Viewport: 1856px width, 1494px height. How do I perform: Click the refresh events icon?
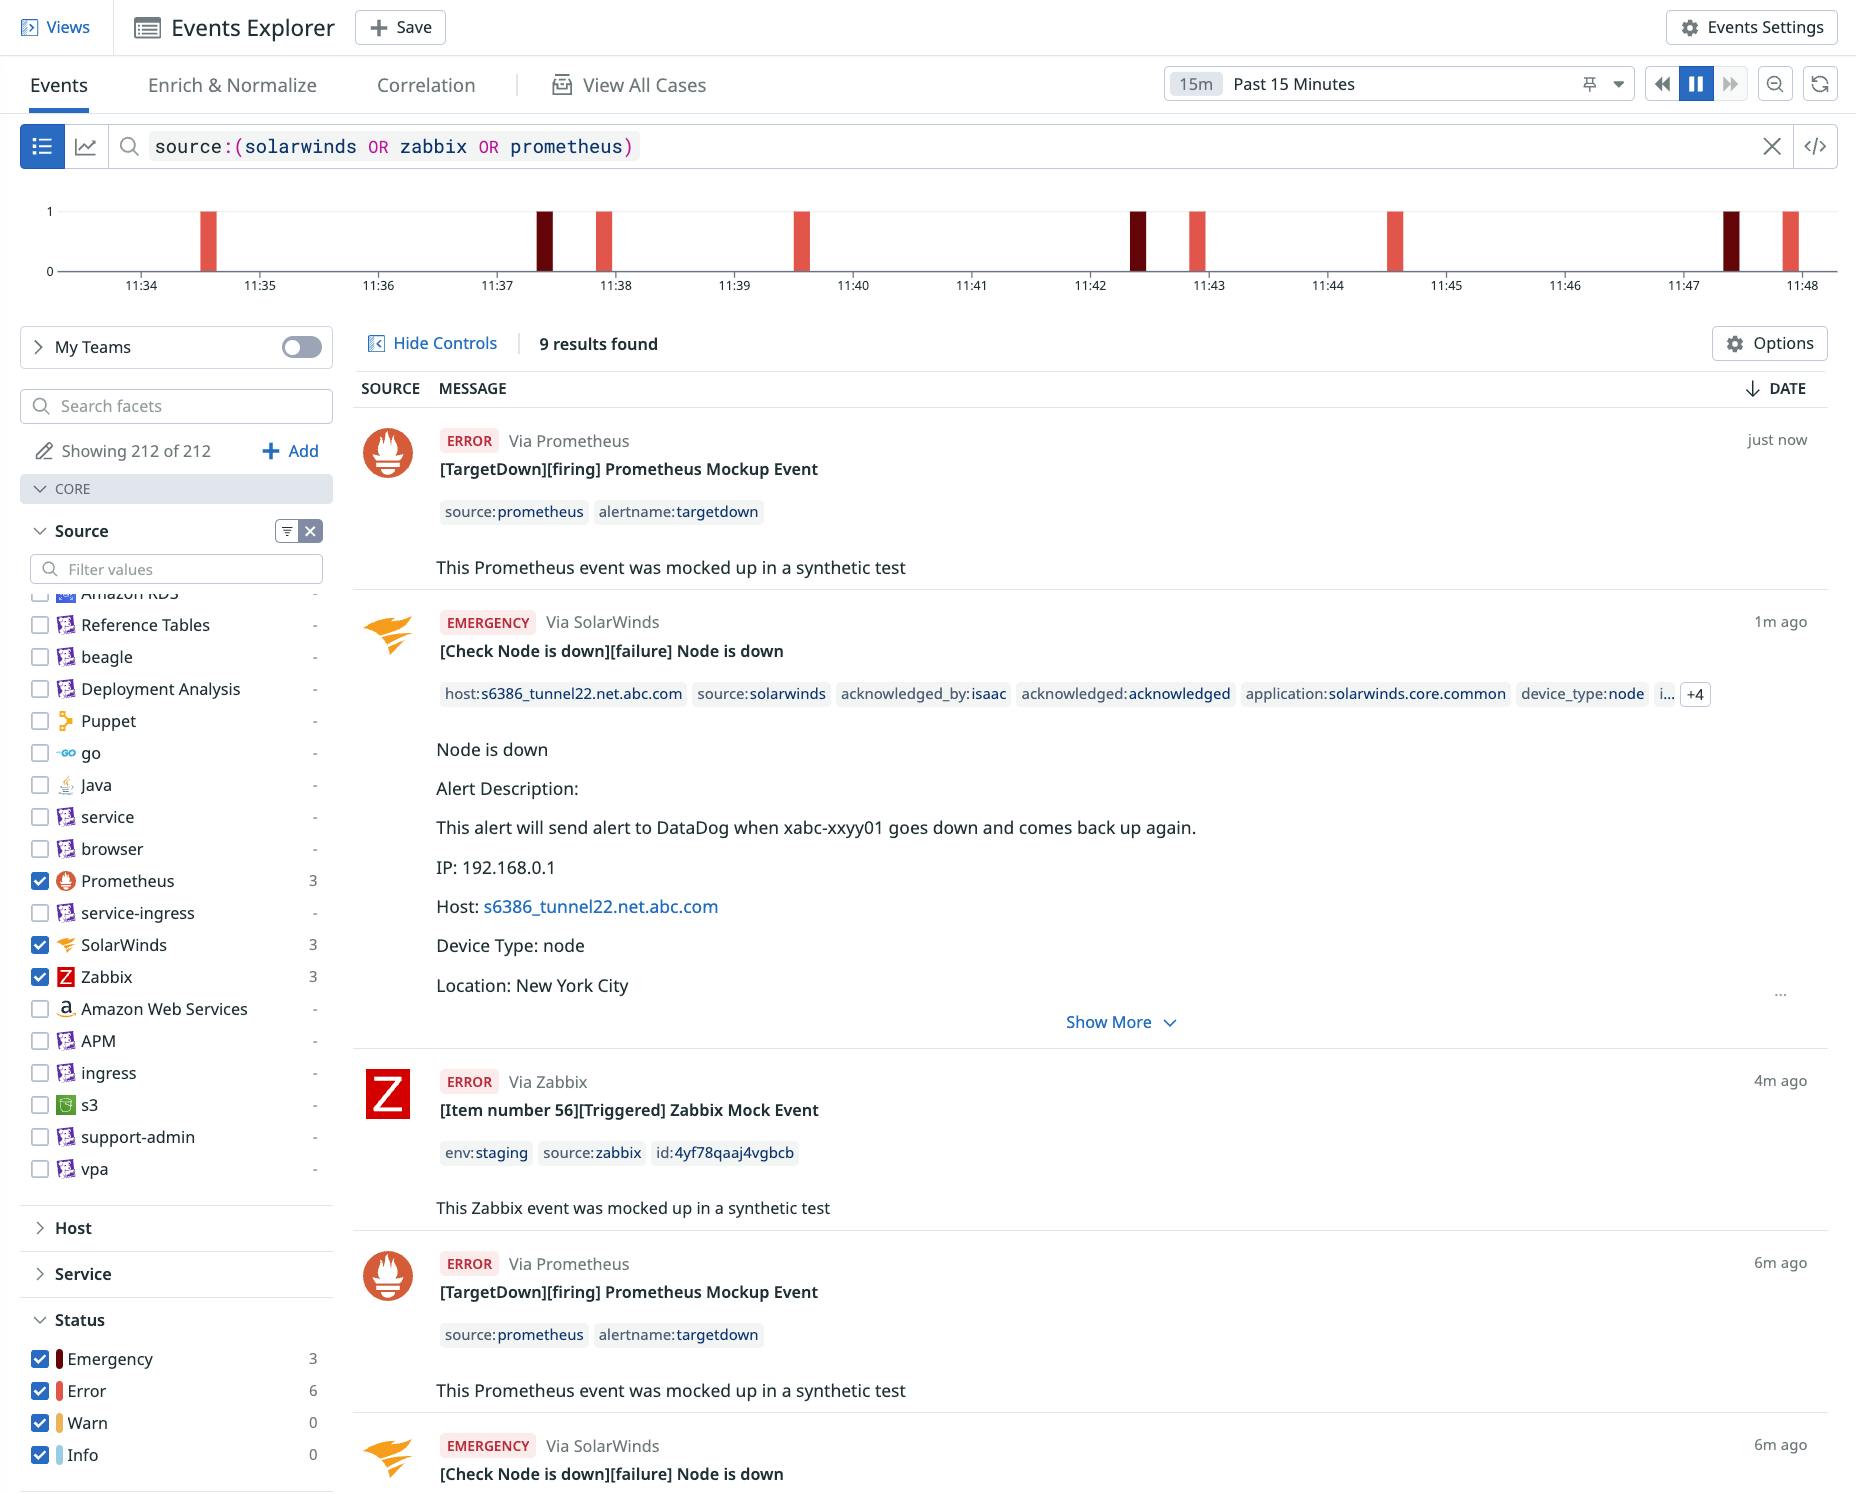pyautogui.click(x=1821, y=84)
